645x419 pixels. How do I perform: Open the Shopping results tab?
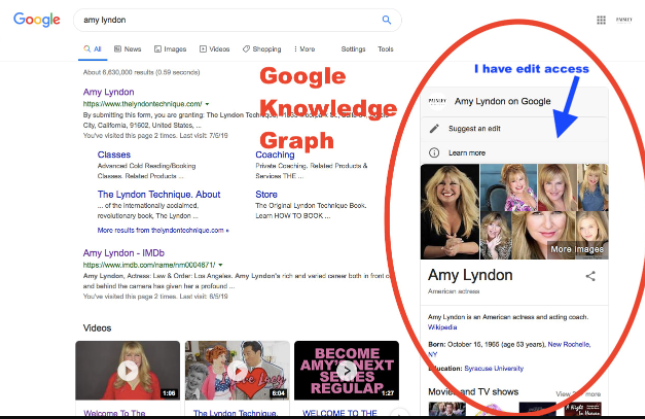[262, 49]
